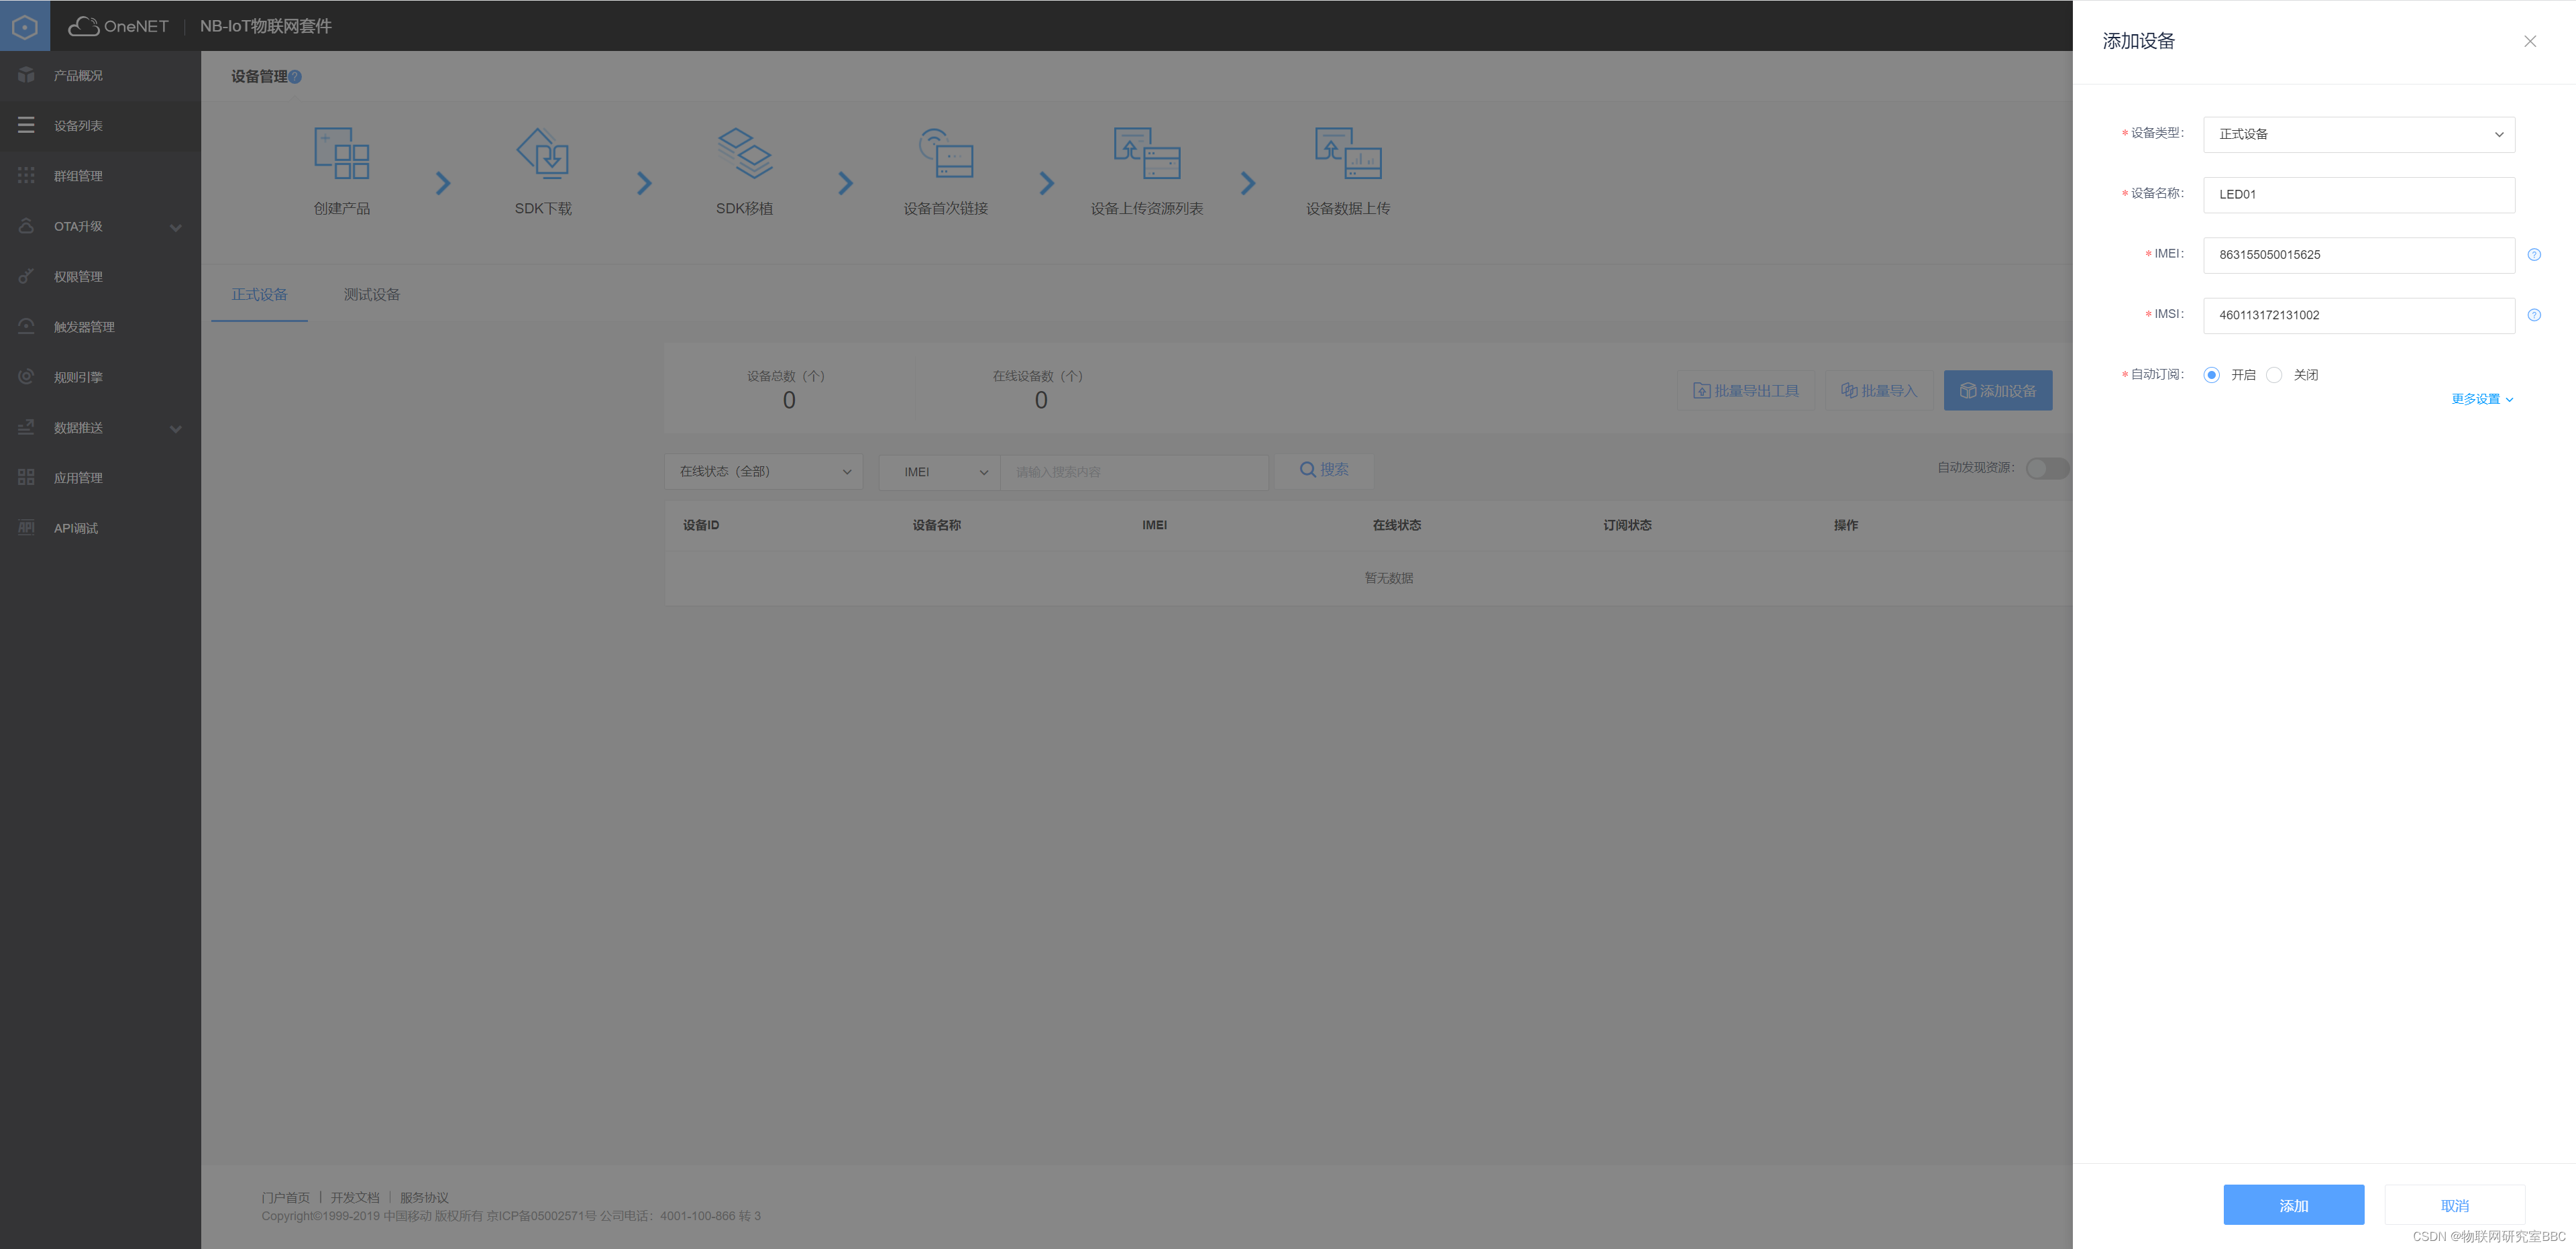Click the help icon beside 设备管理
Viewport: 2576px width, 1249px height.
(295, 77)
